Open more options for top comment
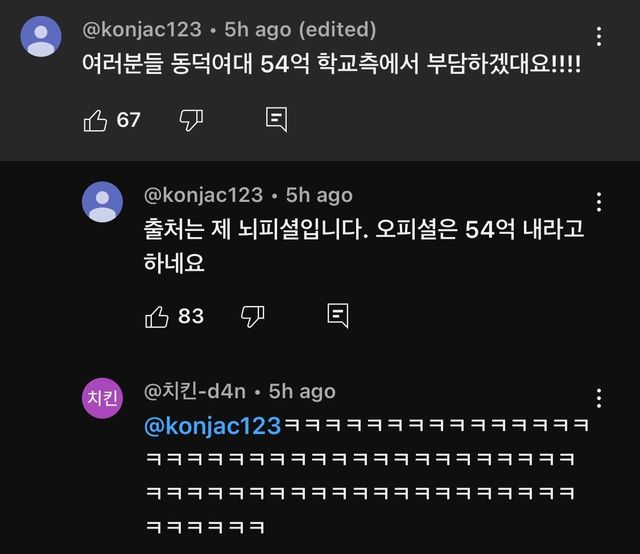The height and width of the screenshot is (554, 640). pos(598,38)
